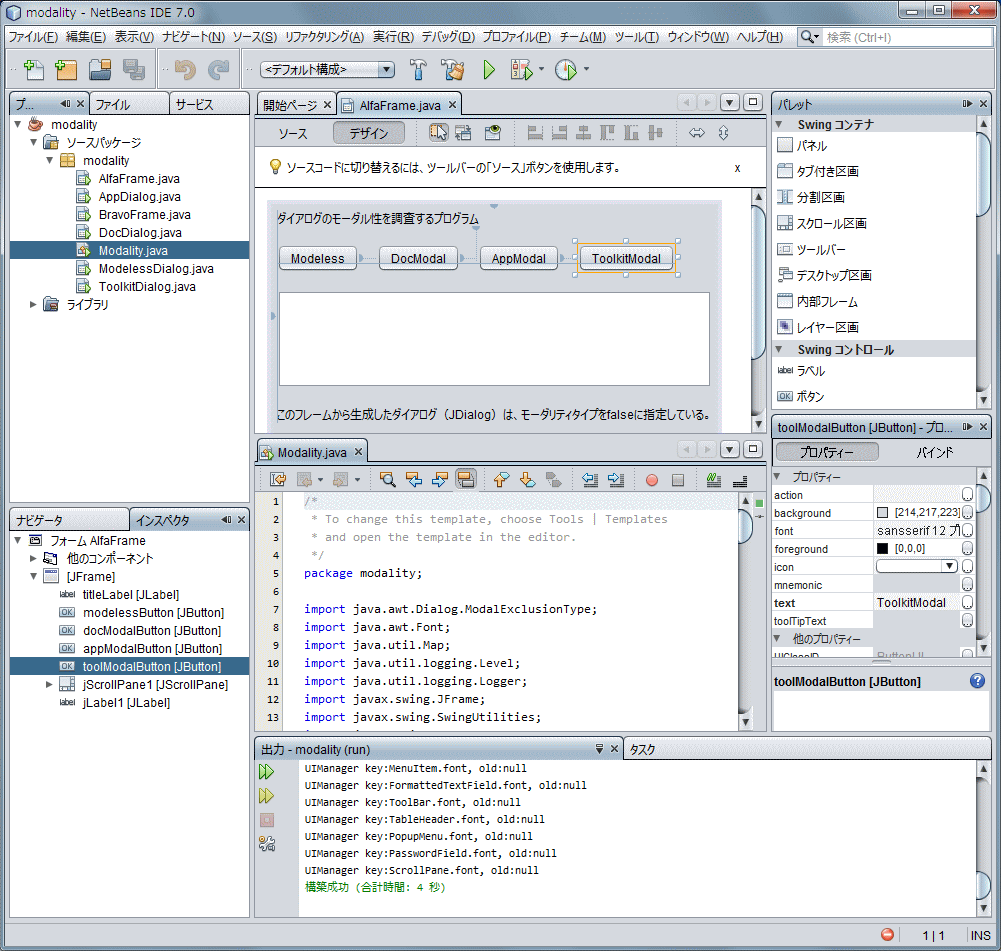
Task: Click the Preview Design icon in form toolbar
Action: point(492,133)
